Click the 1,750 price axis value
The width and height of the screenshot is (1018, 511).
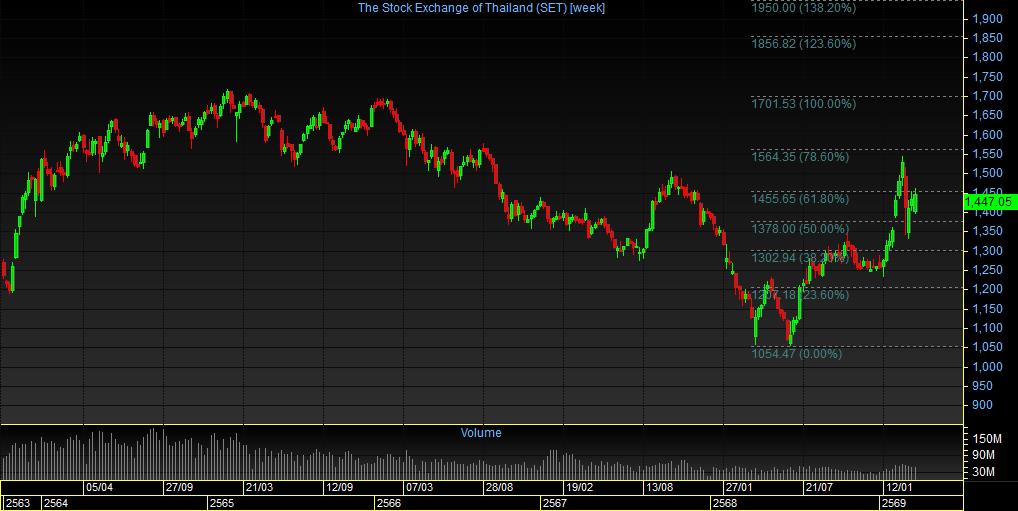[x=987, y=77]
